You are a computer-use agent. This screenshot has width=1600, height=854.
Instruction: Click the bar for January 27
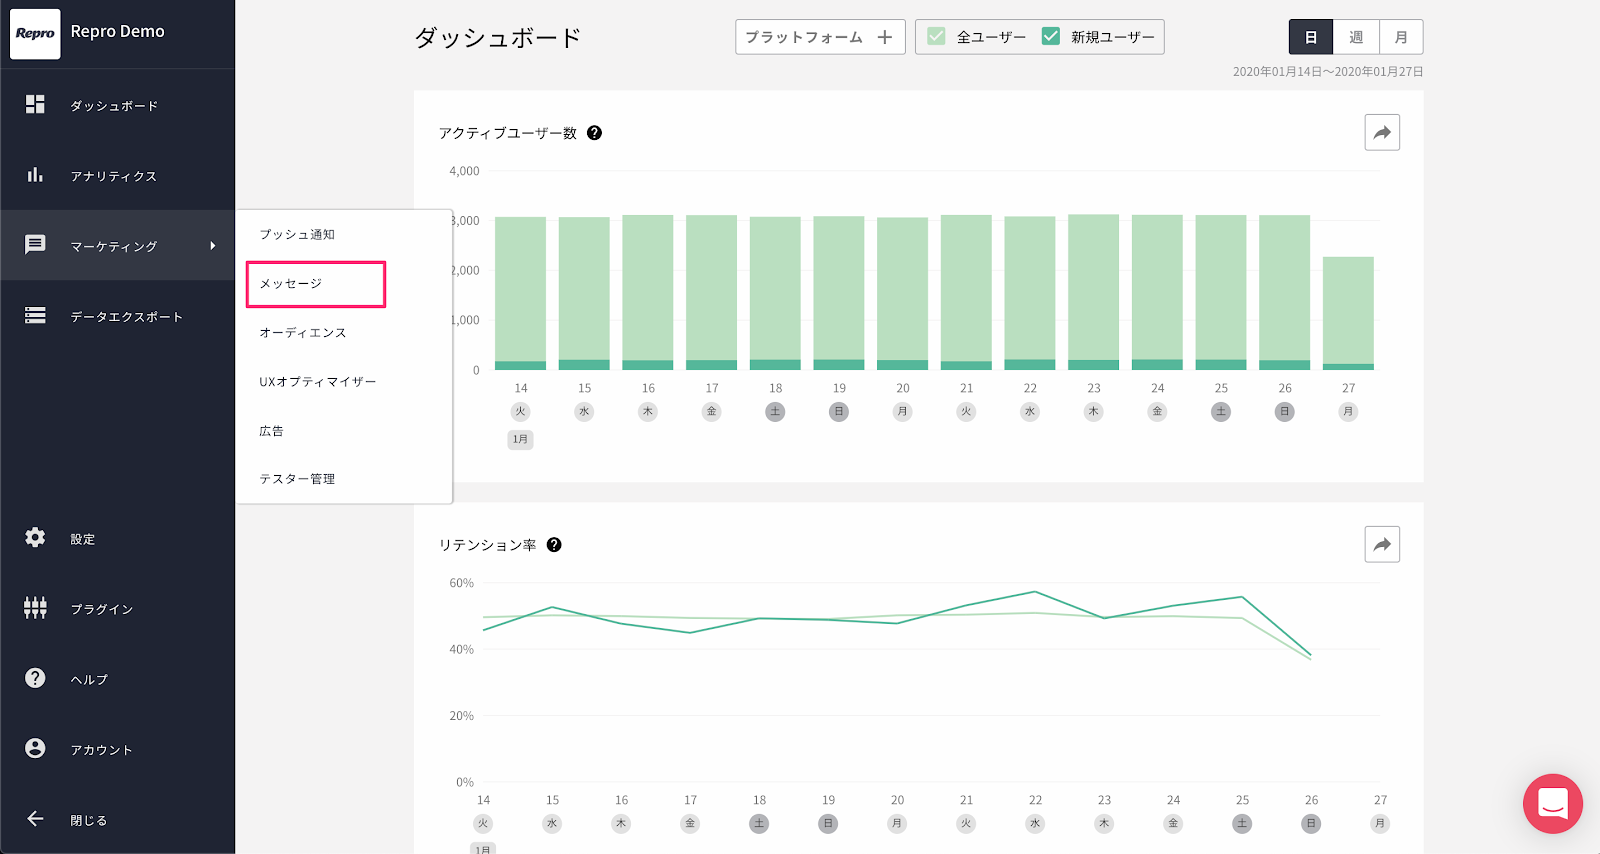click(x=1348, y=312)
